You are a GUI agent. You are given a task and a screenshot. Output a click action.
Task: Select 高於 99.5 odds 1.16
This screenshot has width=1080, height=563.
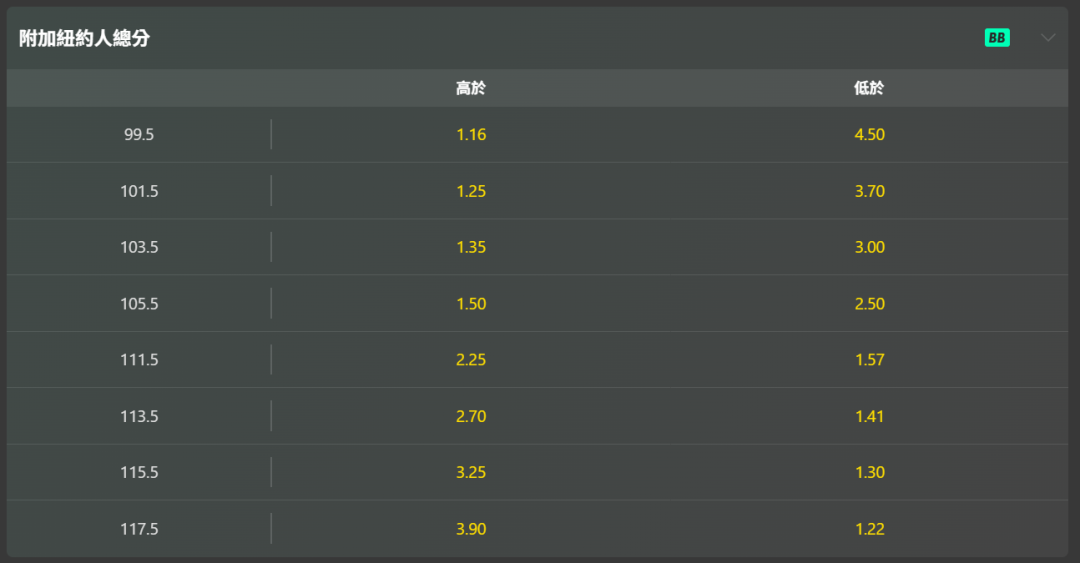pos(471,134)
